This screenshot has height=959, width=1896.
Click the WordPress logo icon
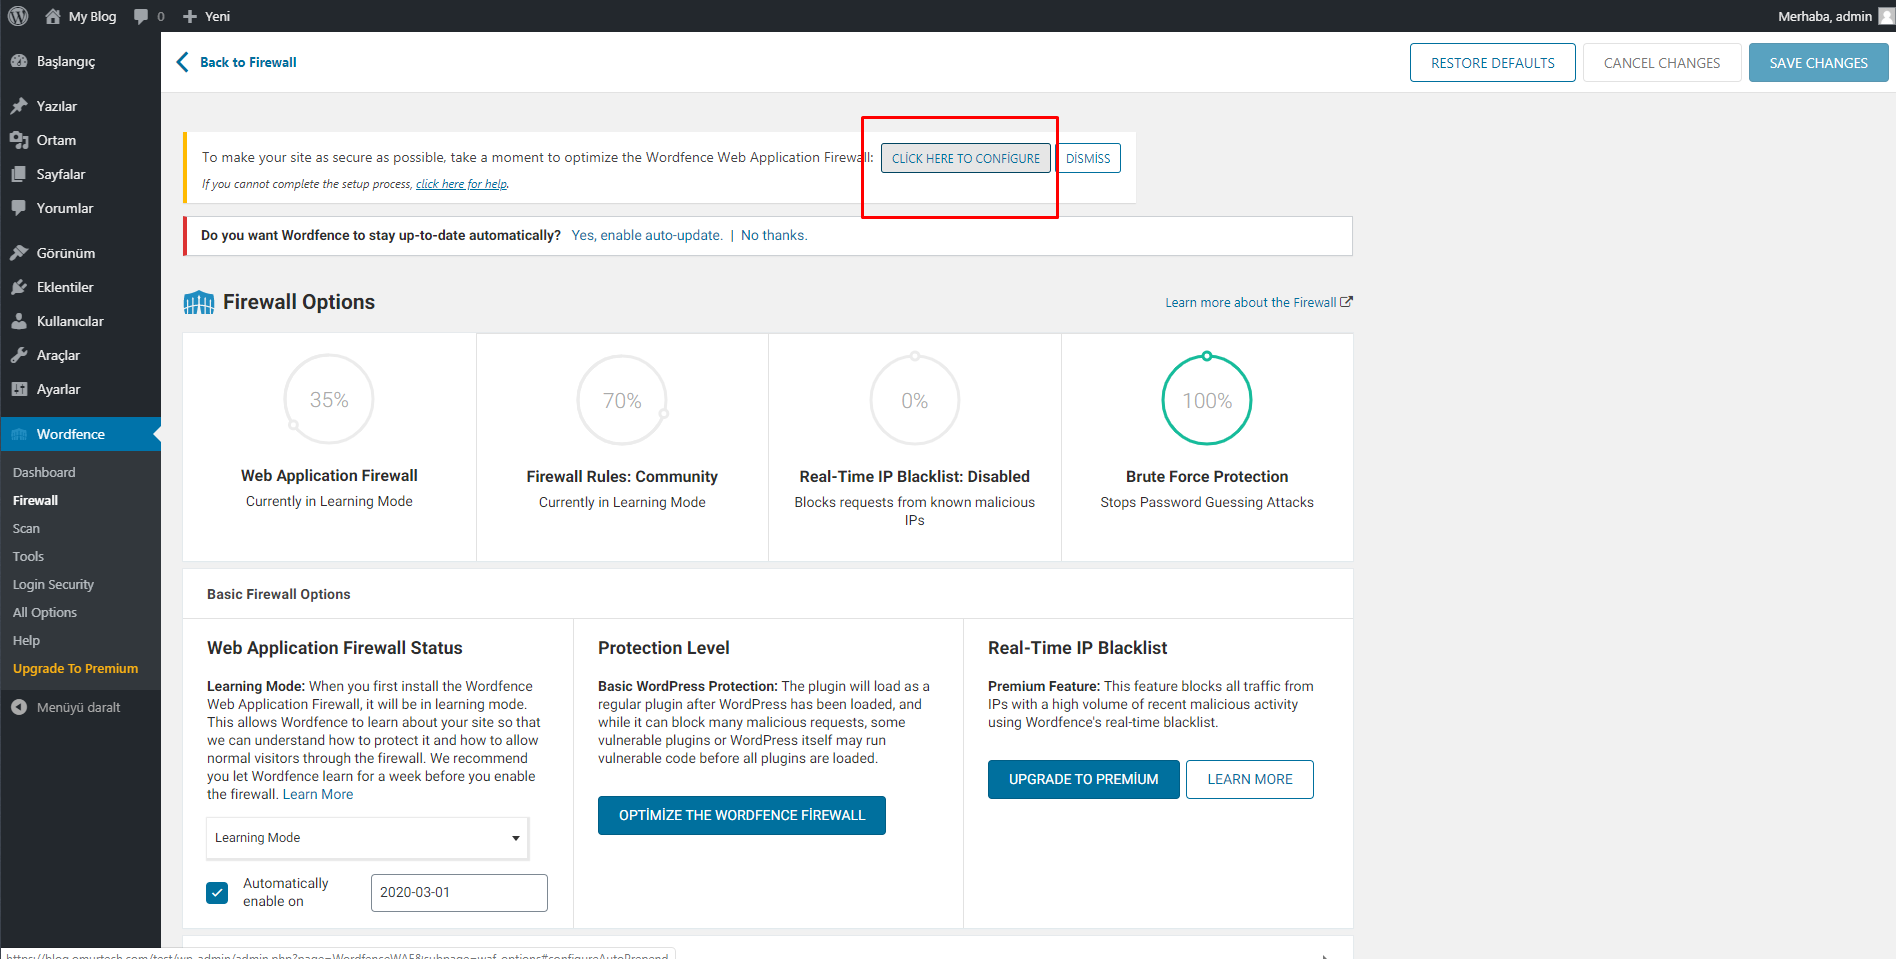(18, 16)
